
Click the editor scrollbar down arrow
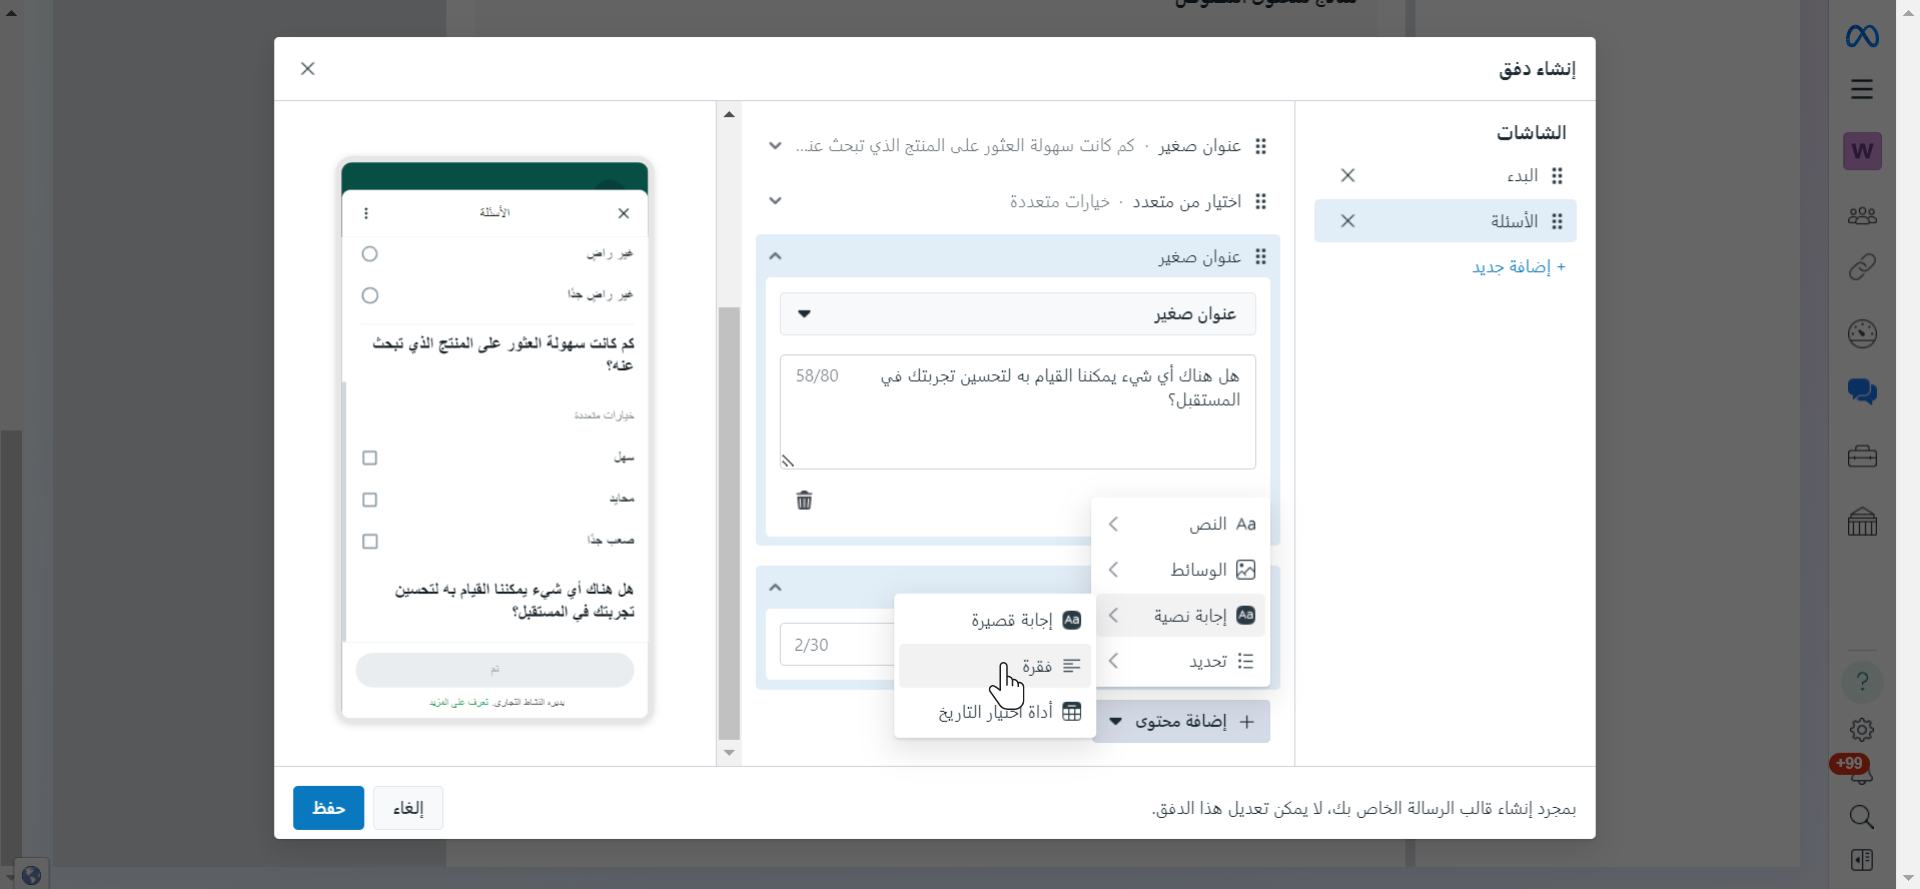pos(729,753)
